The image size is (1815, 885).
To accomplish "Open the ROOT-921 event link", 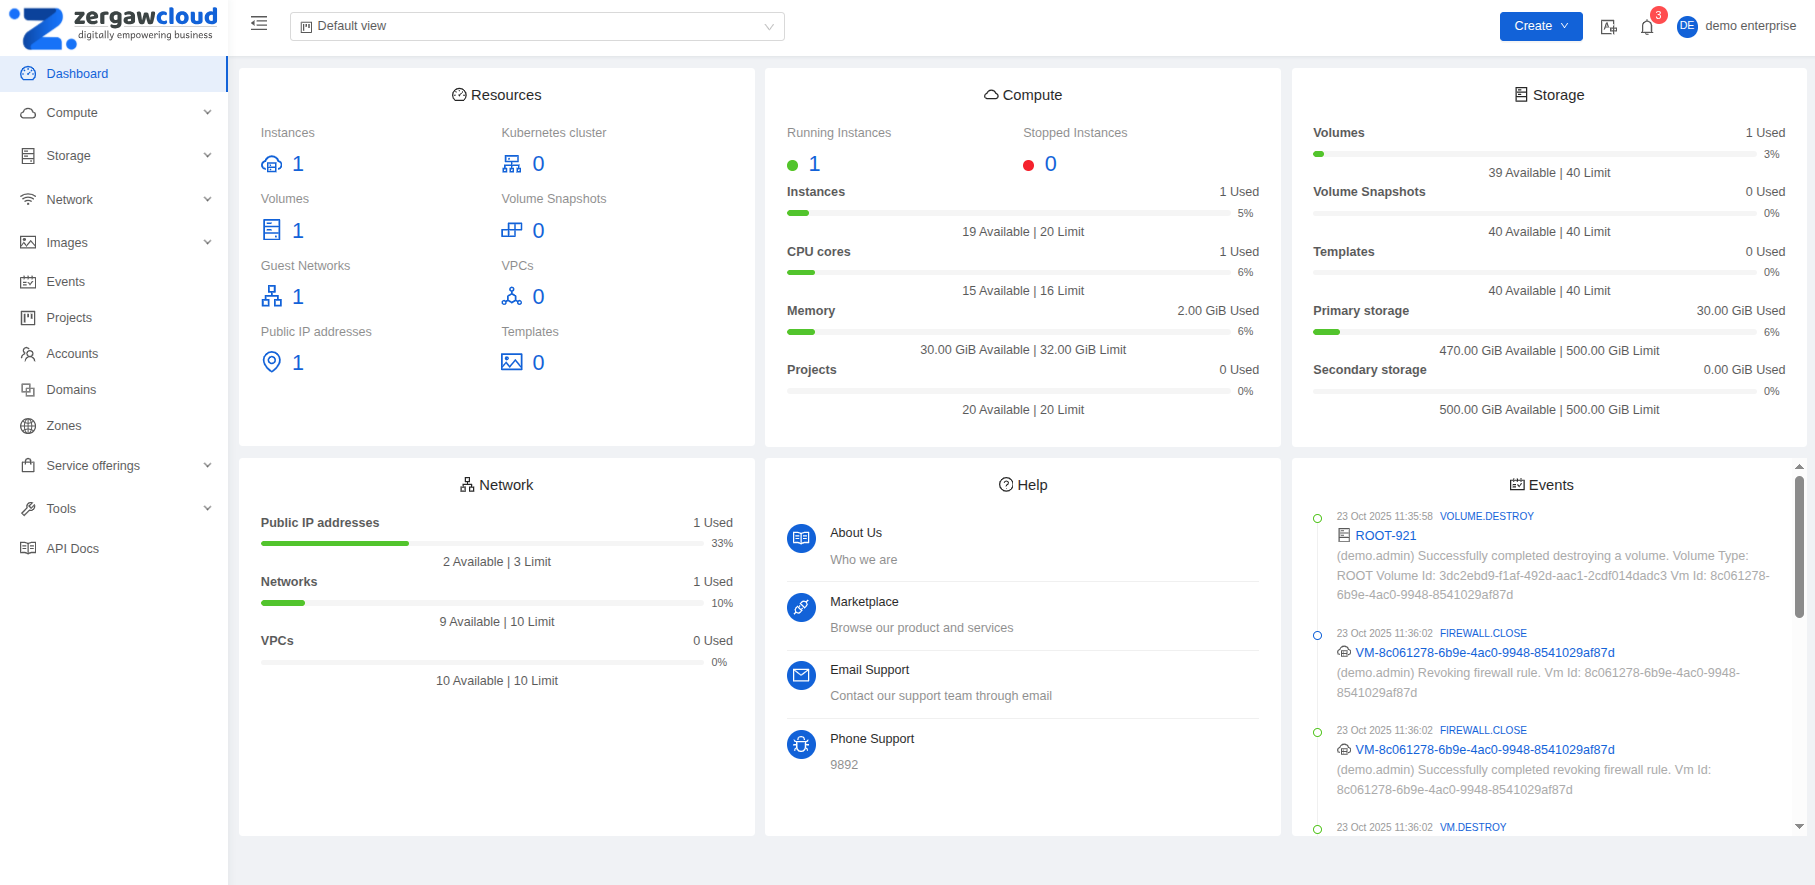I will point(1385,536).
